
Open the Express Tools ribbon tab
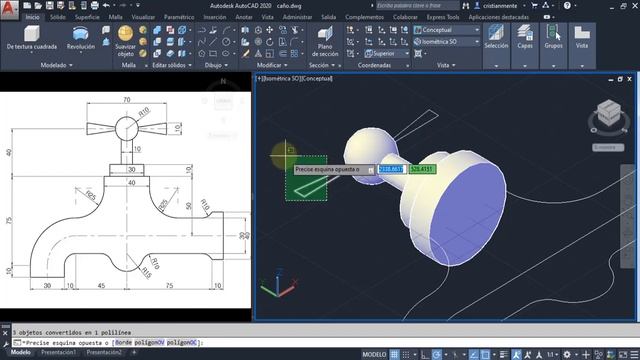[443, 17]
